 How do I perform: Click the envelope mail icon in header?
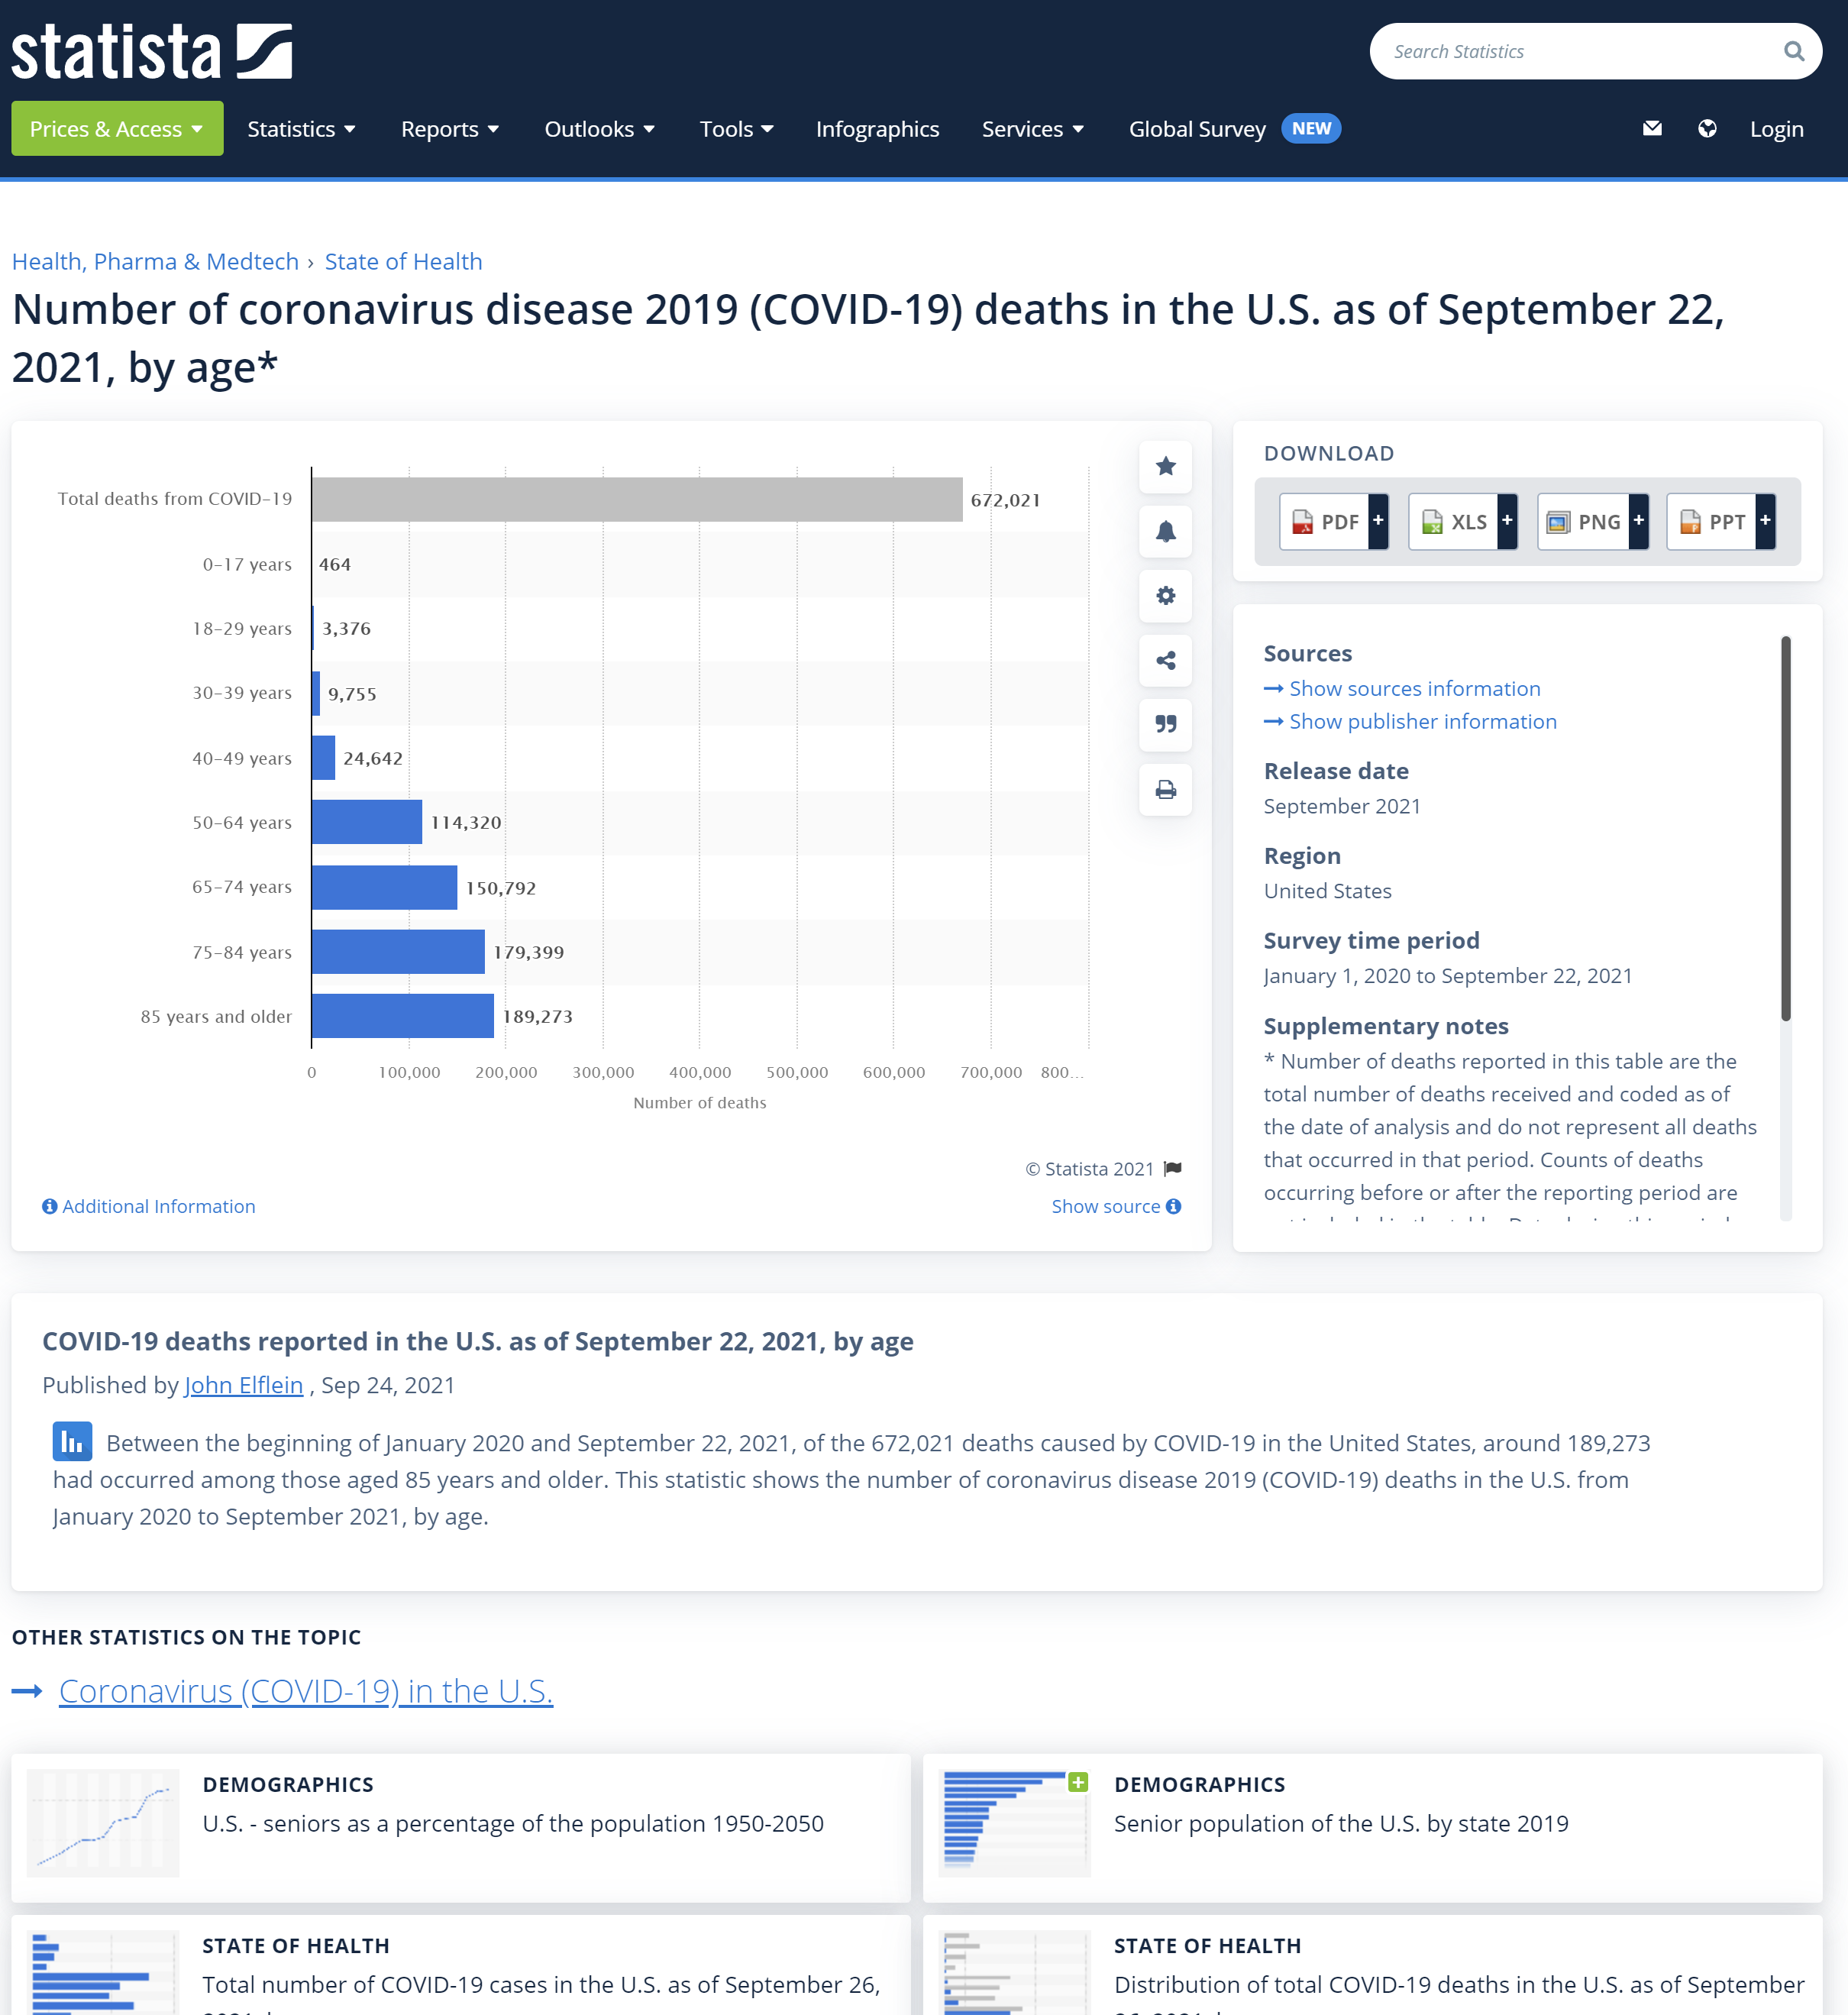pyautogui.click(x=1652, y=129)
